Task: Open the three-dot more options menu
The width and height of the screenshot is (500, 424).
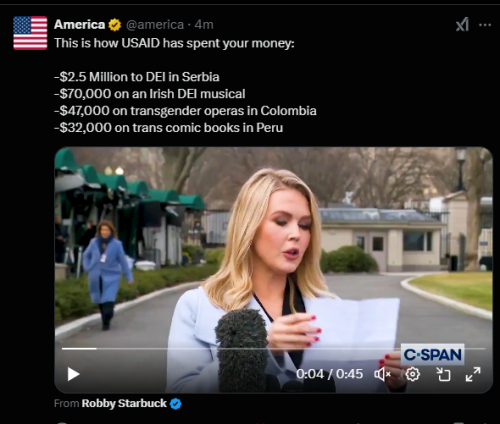Action: click(485, 25)
